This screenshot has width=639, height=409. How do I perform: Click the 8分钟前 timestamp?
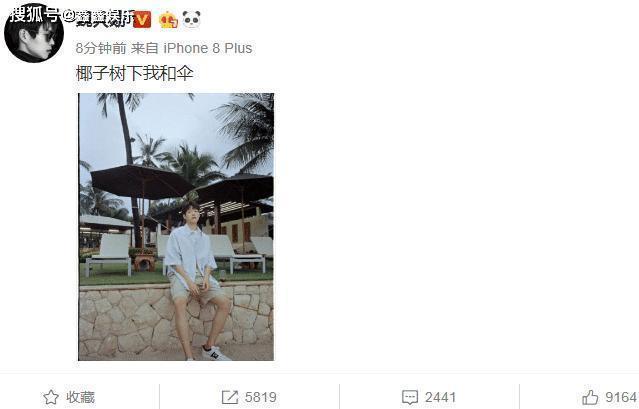coord(101,48)
